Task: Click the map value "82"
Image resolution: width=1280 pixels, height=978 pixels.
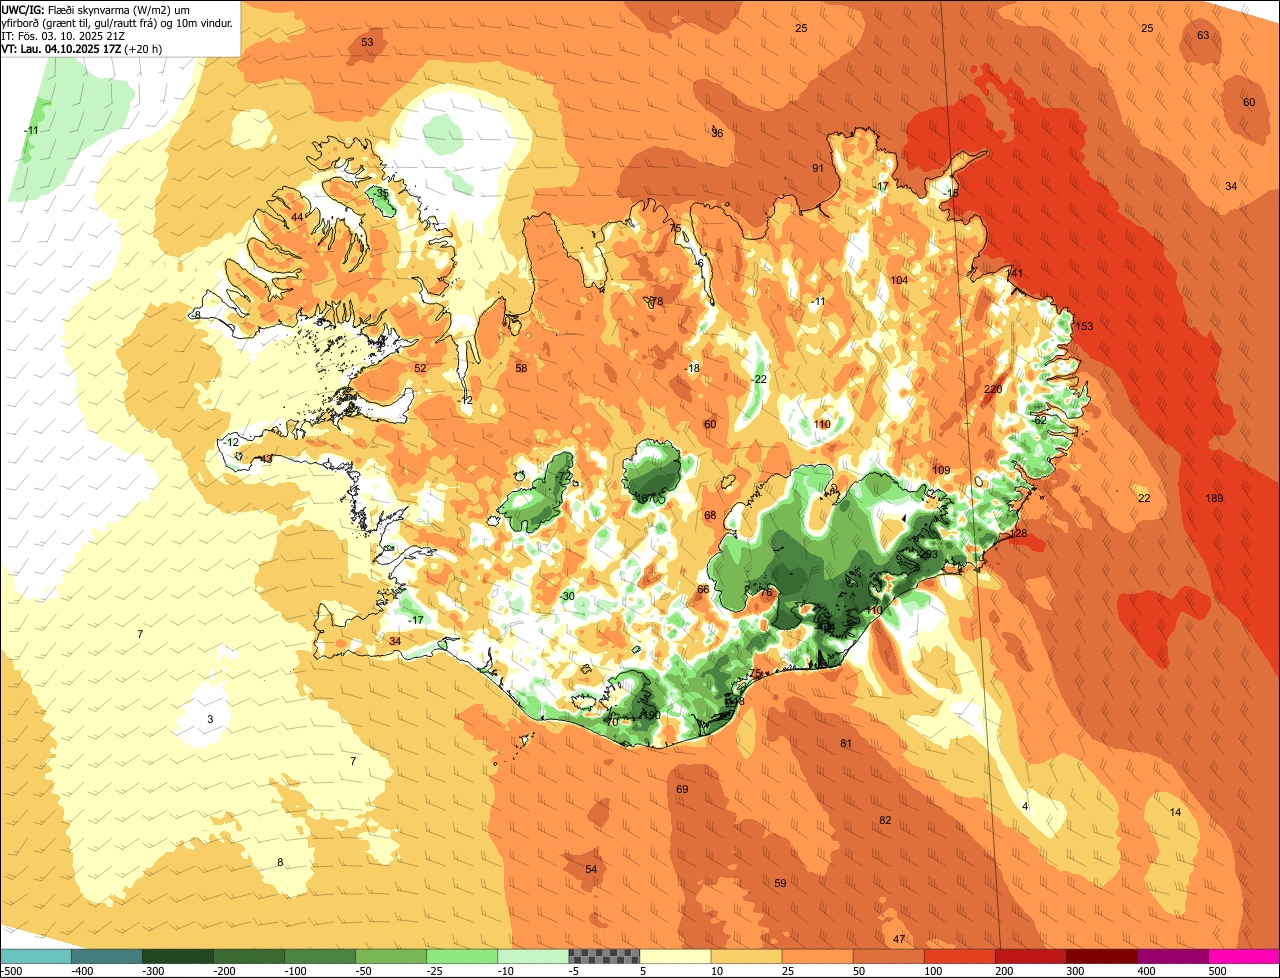Action: click(x=885, y=820)
